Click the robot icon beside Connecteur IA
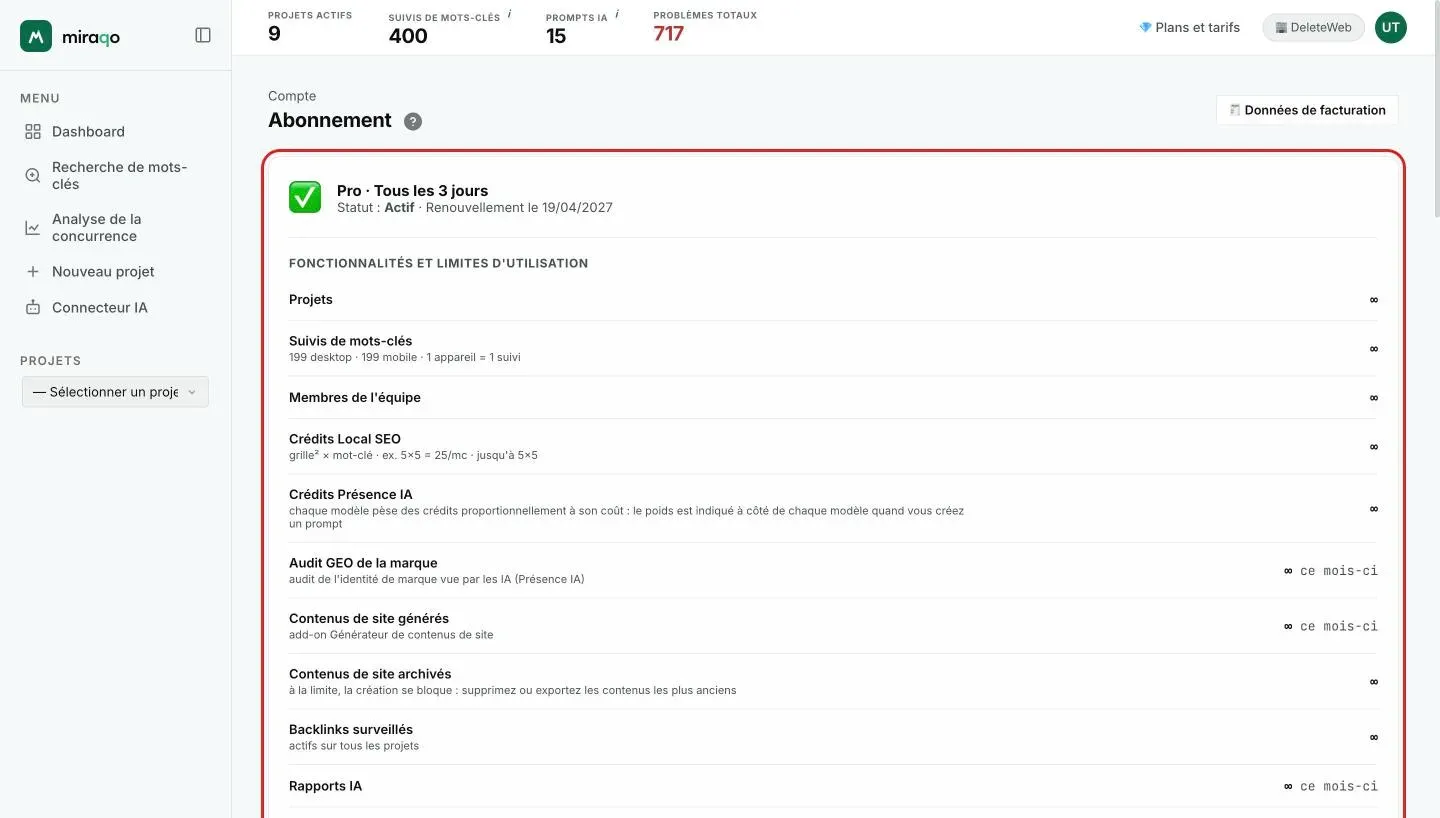The height and width of the screenshot is (818, 1440). pos(33,307)
